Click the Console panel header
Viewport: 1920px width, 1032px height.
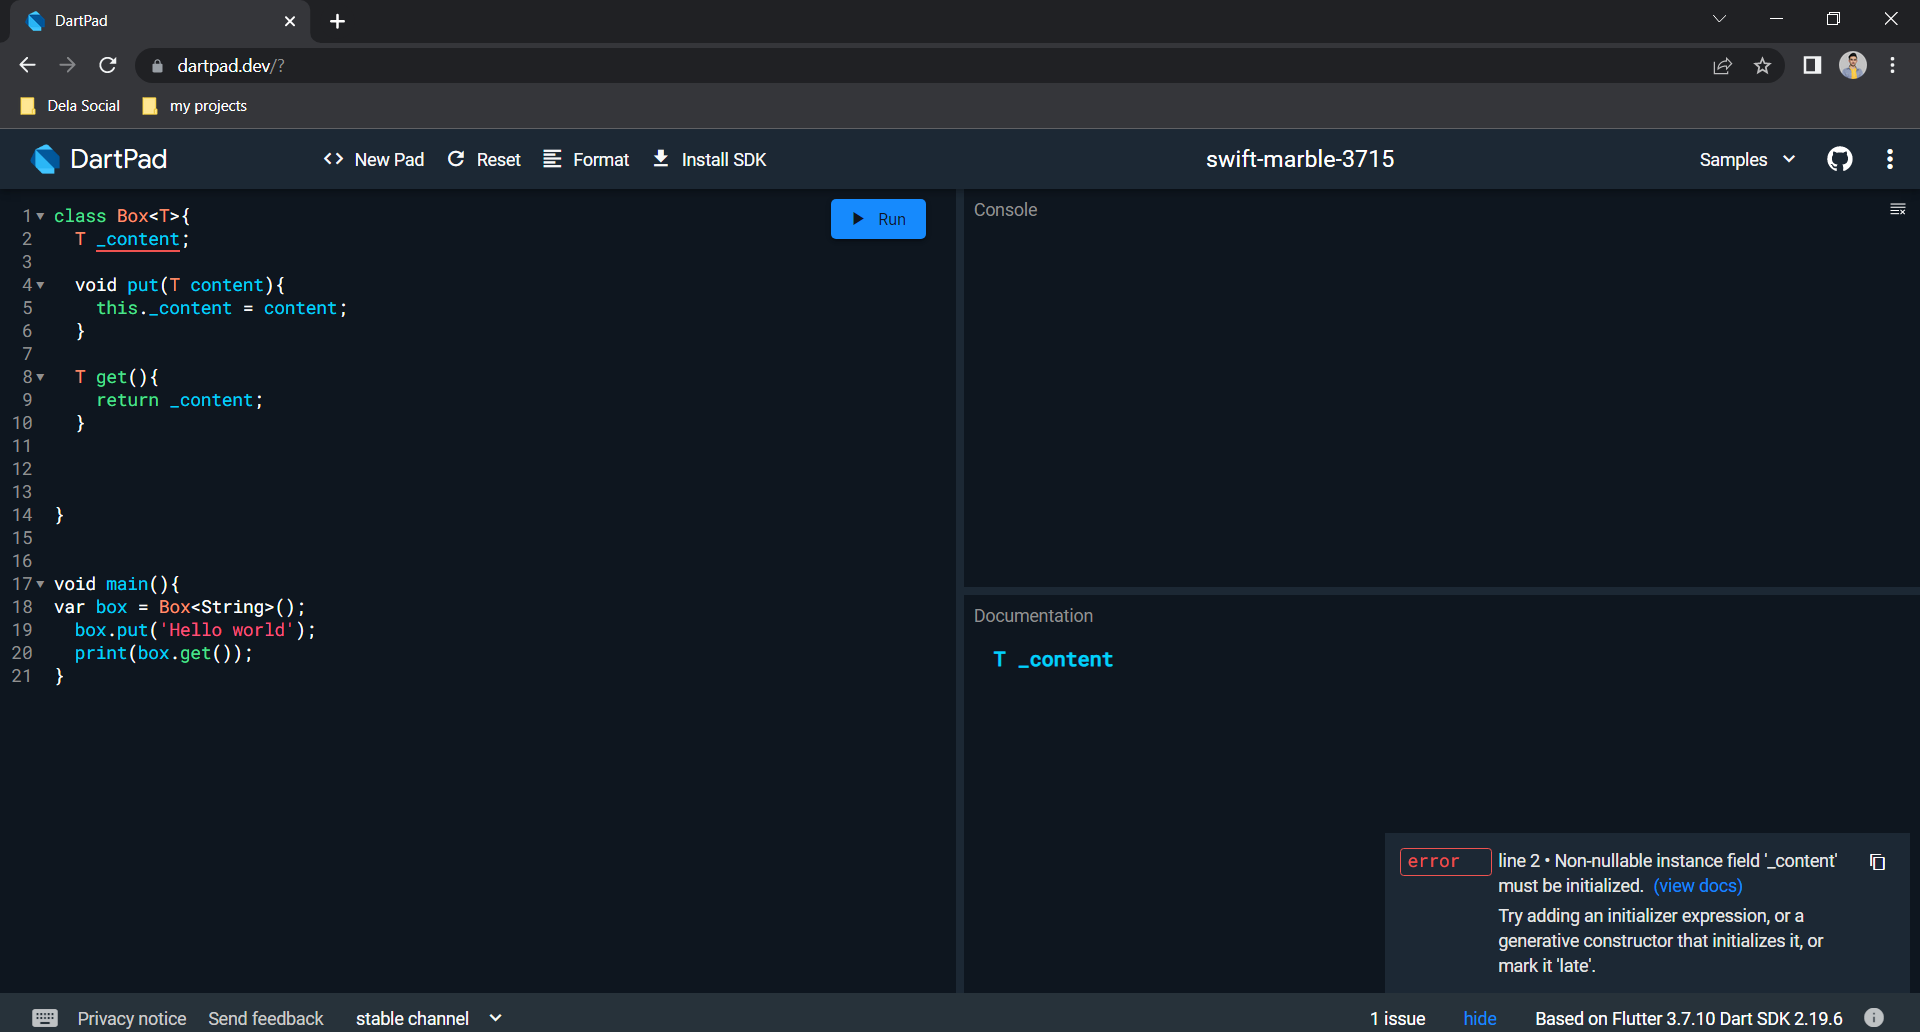(x=1005, y=210)
